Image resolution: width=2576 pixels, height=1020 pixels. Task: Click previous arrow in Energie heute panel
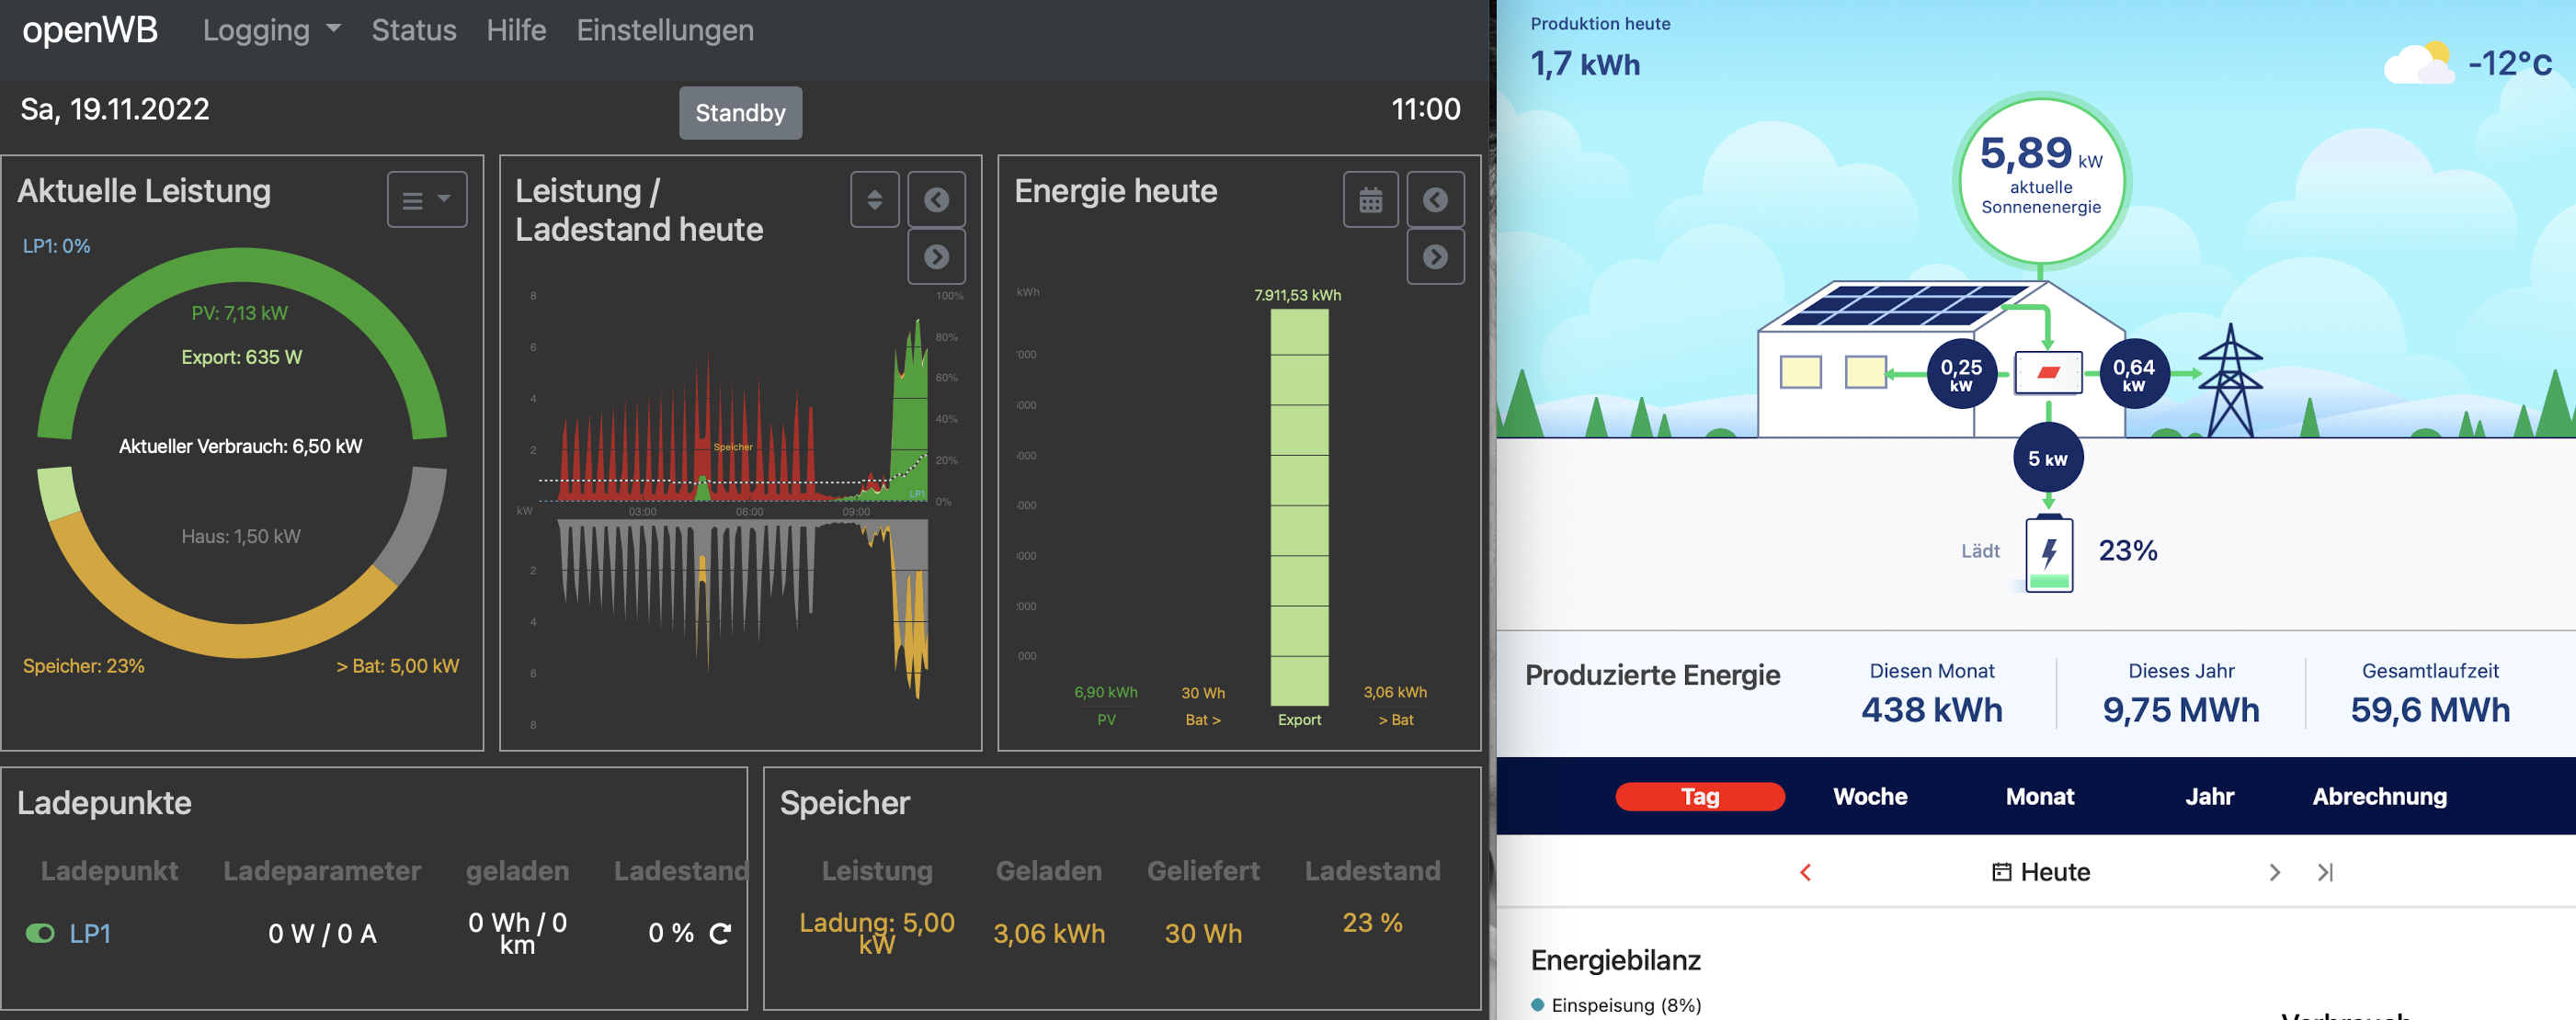[x=1435, y=200]
